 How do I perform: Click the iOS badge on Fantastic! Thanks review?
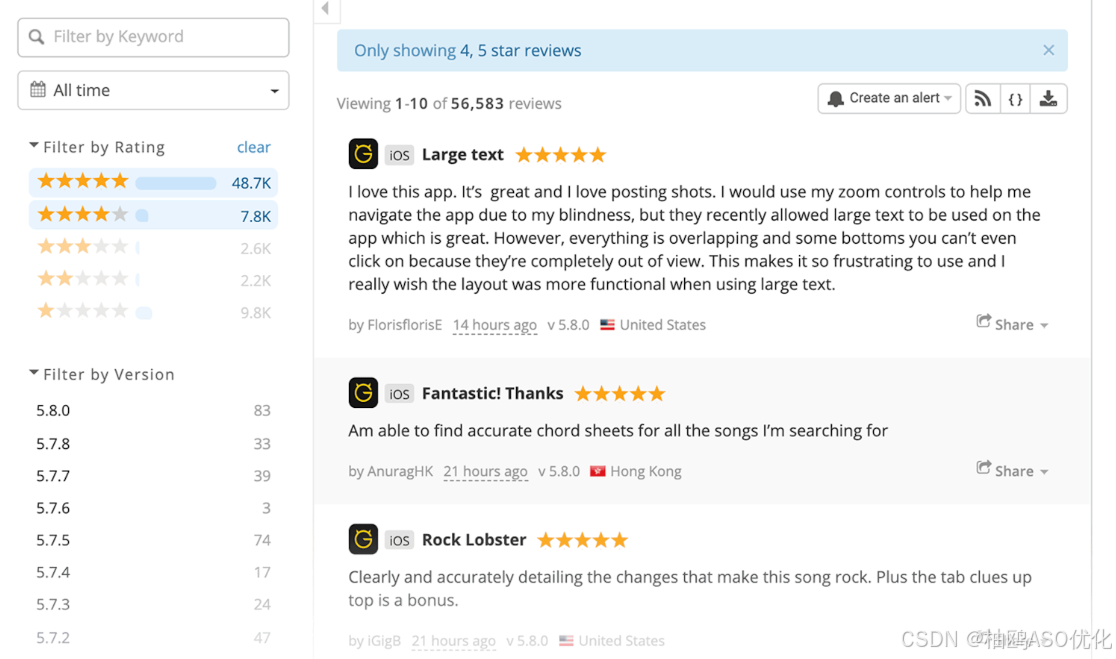click(x=399, y=394)
